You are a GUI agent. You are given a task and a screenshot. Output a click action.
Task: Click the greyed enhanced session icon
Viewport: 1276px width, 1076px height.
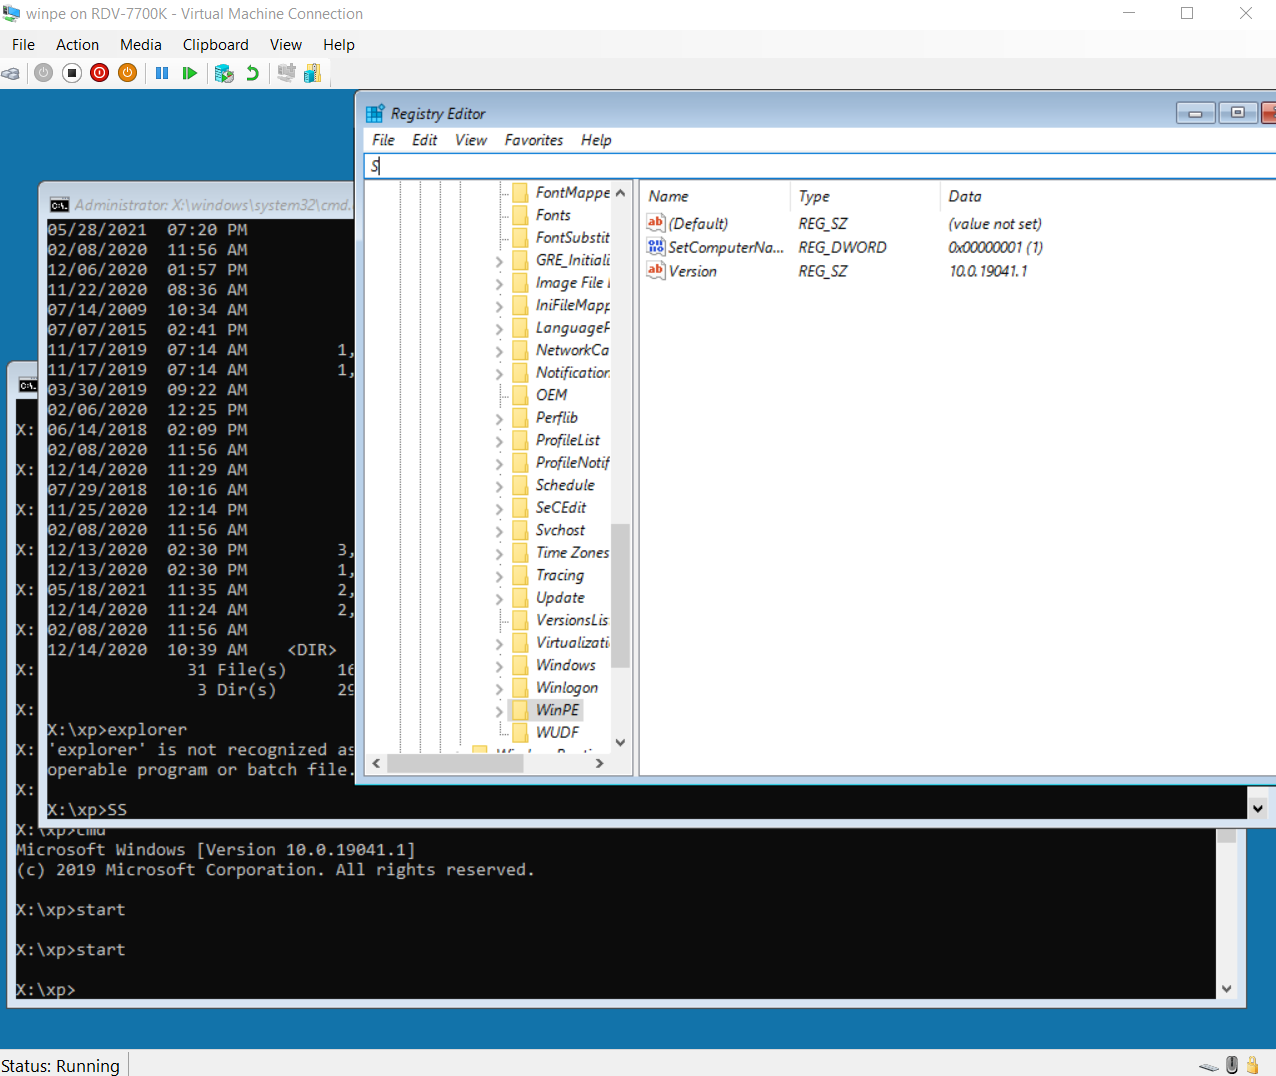coord(286,73)
